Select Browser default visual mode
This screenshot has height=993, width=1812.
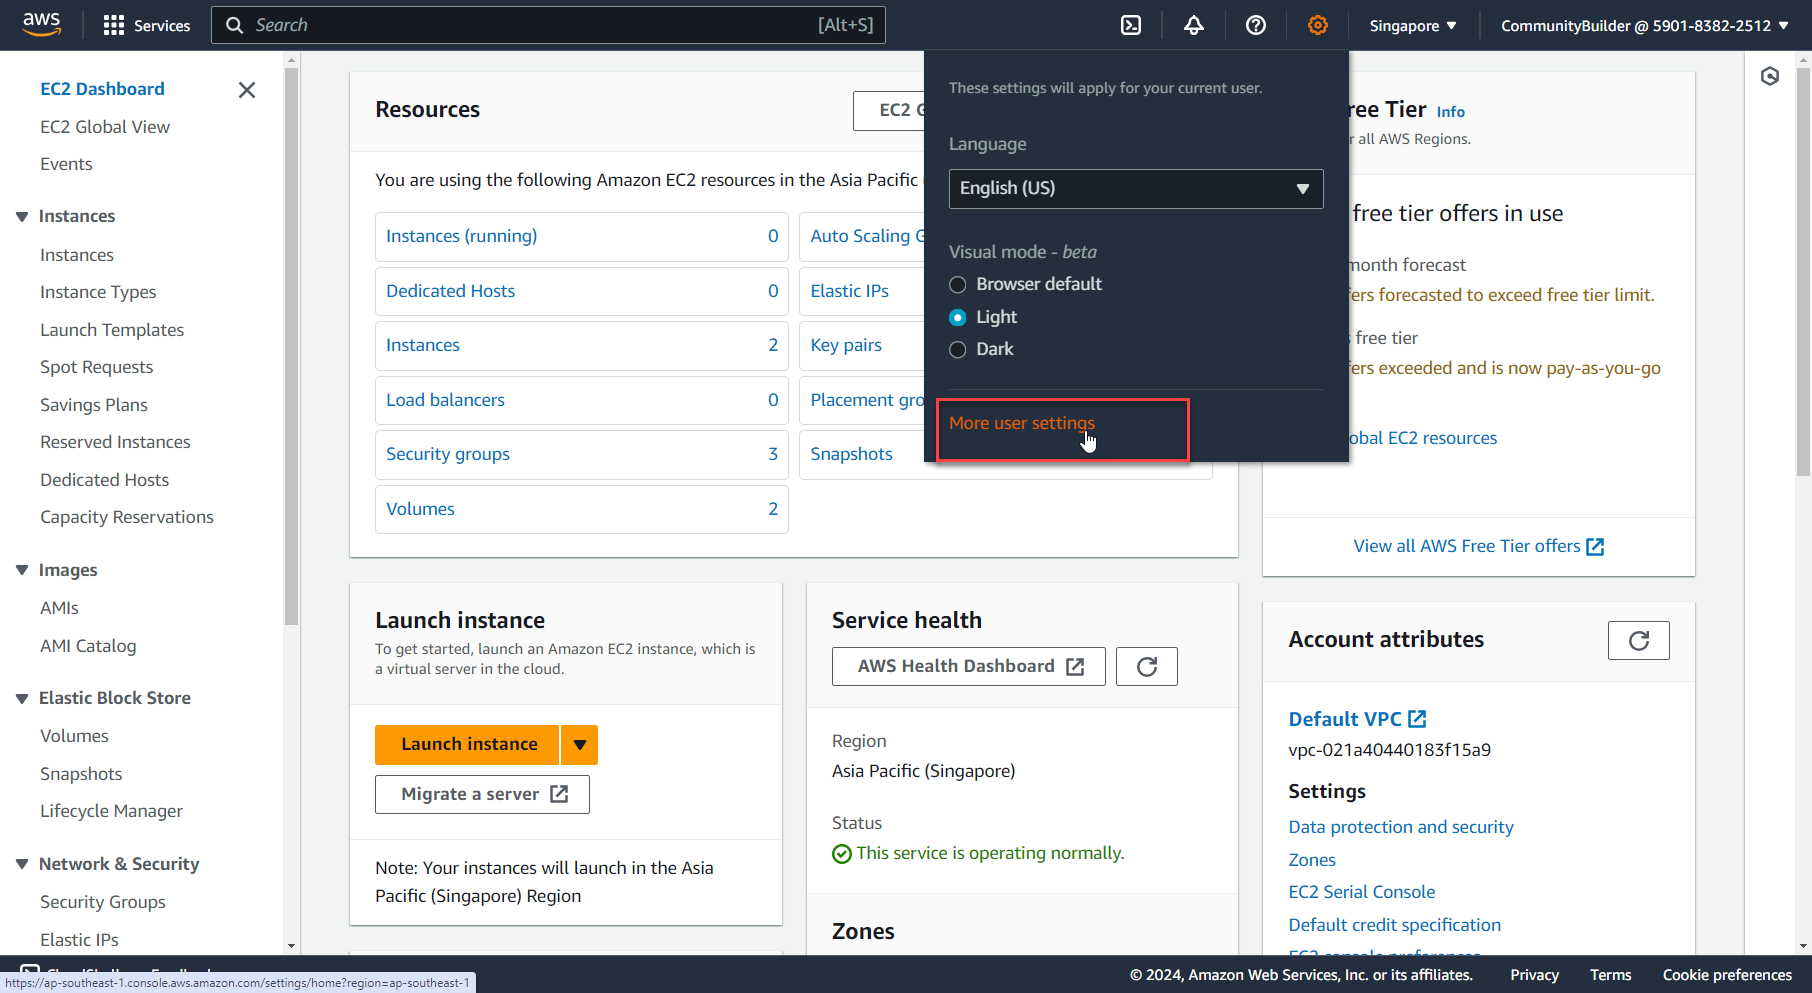tap(957, 284)
